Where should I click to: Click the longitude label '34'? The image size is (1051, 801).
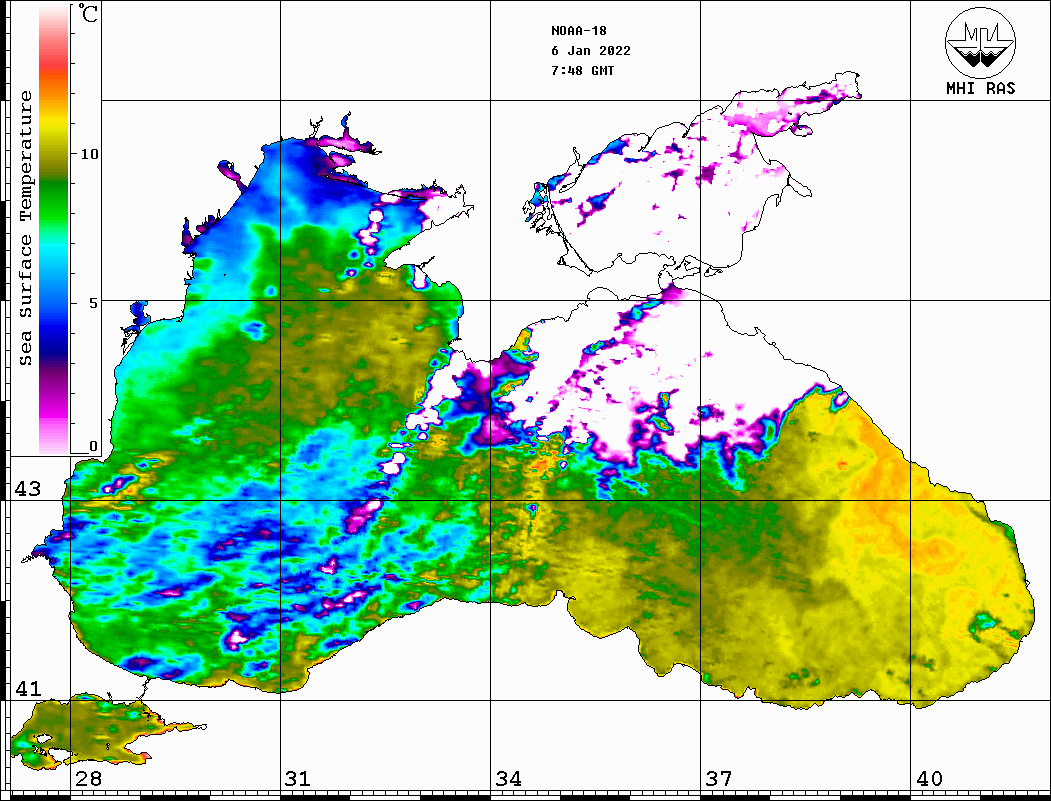[x=508, y=778]
